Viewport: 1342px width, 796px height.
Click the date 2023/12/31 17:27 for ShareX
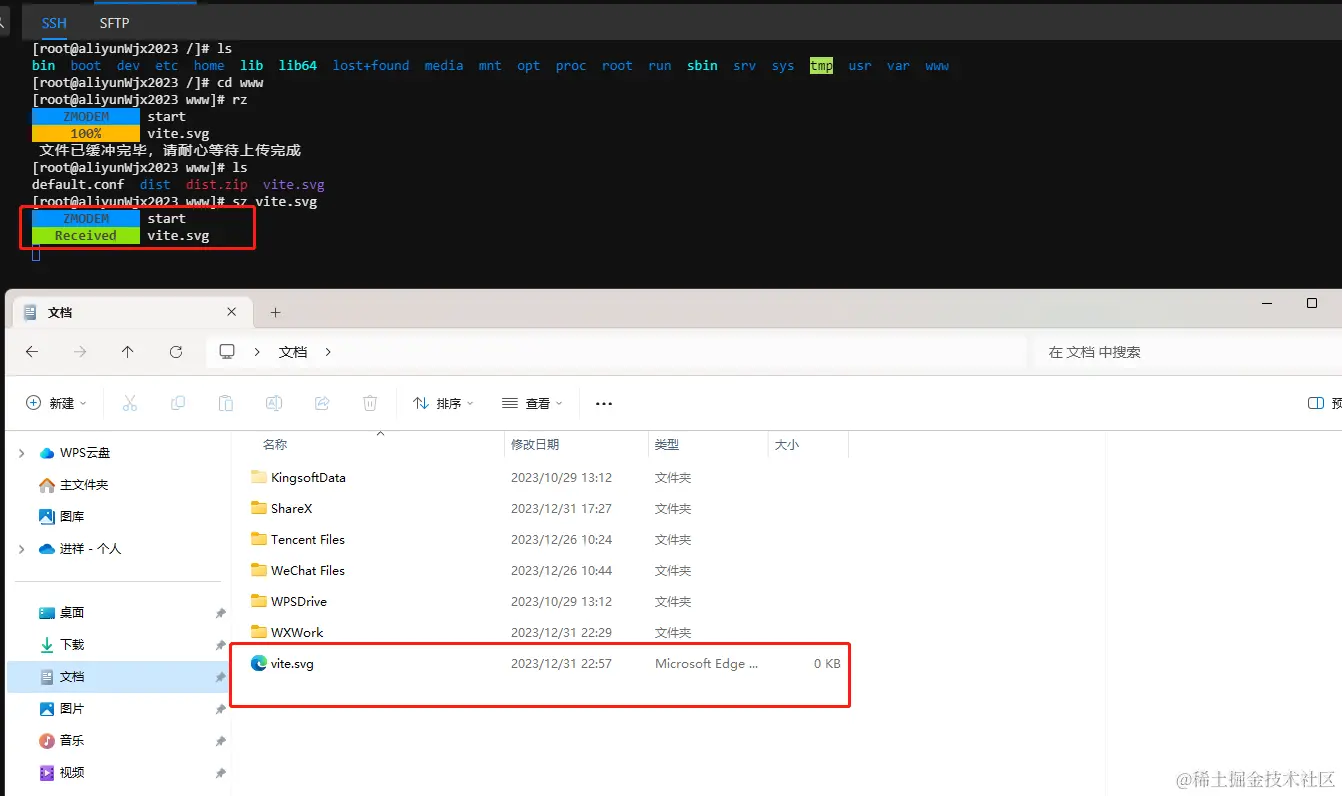click(561, 508)
